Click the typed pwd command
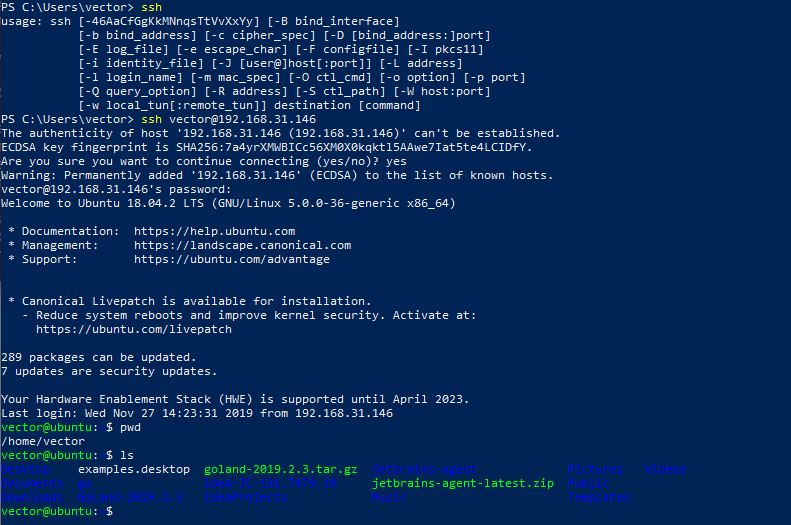Image resolution: width=791 pixels, height=525 pixels. [x=133, y=427]
